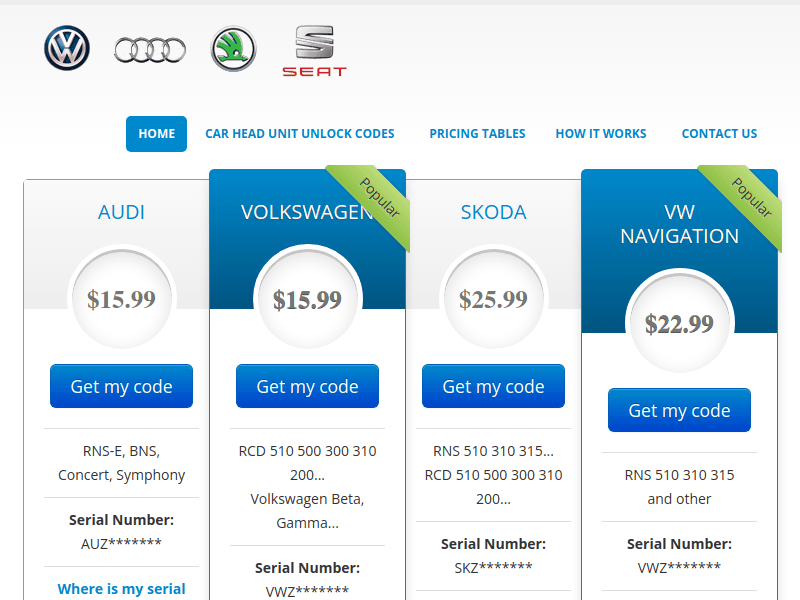This screenshot has width=800, height=600.
Task: Navigate to HOW IT WORKS
Action: [x=601, y=133]
